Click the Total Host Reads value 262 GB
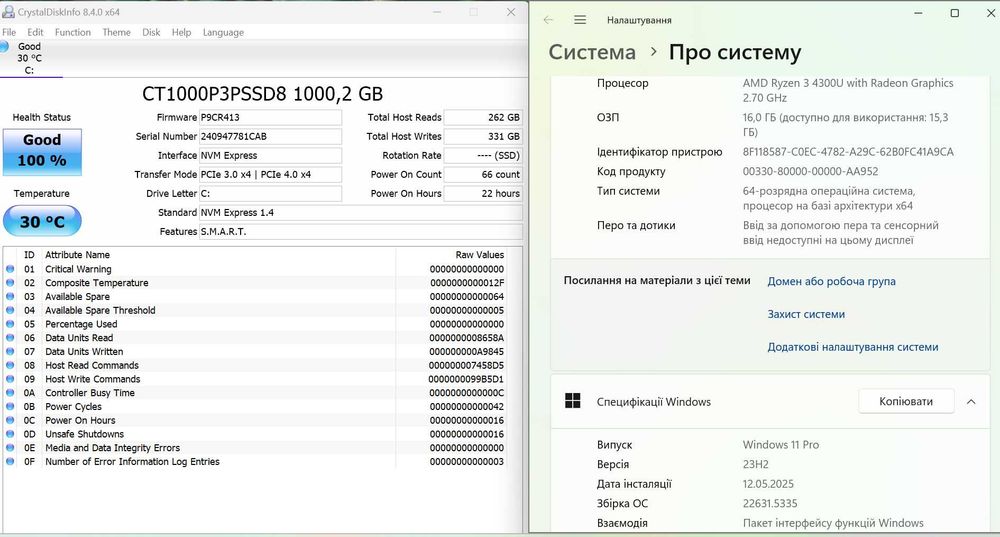Screen dimensions: 1000x537 (483, 117)
